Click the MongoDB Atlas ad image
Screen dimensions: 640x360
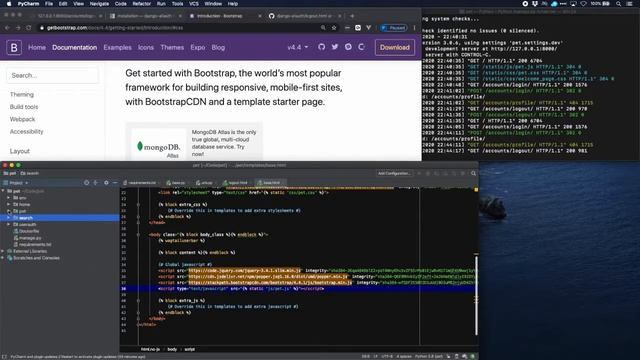[x=159, y=144]
